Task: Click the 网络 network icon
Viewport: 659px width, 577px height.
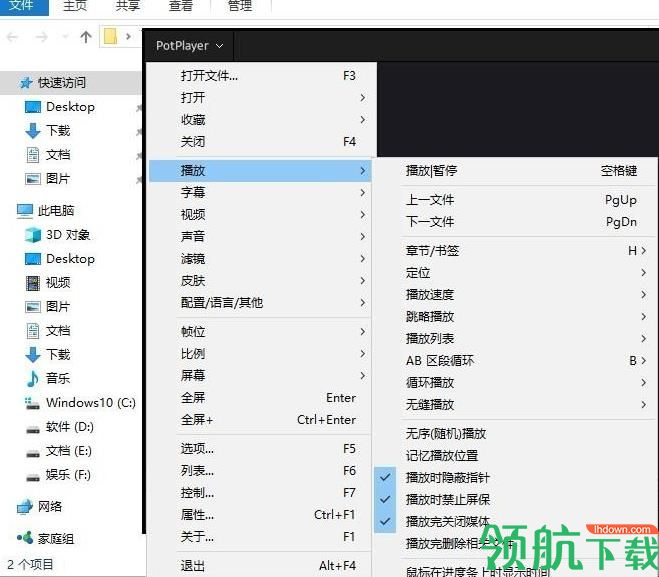Action: click(x=25, y=506)
